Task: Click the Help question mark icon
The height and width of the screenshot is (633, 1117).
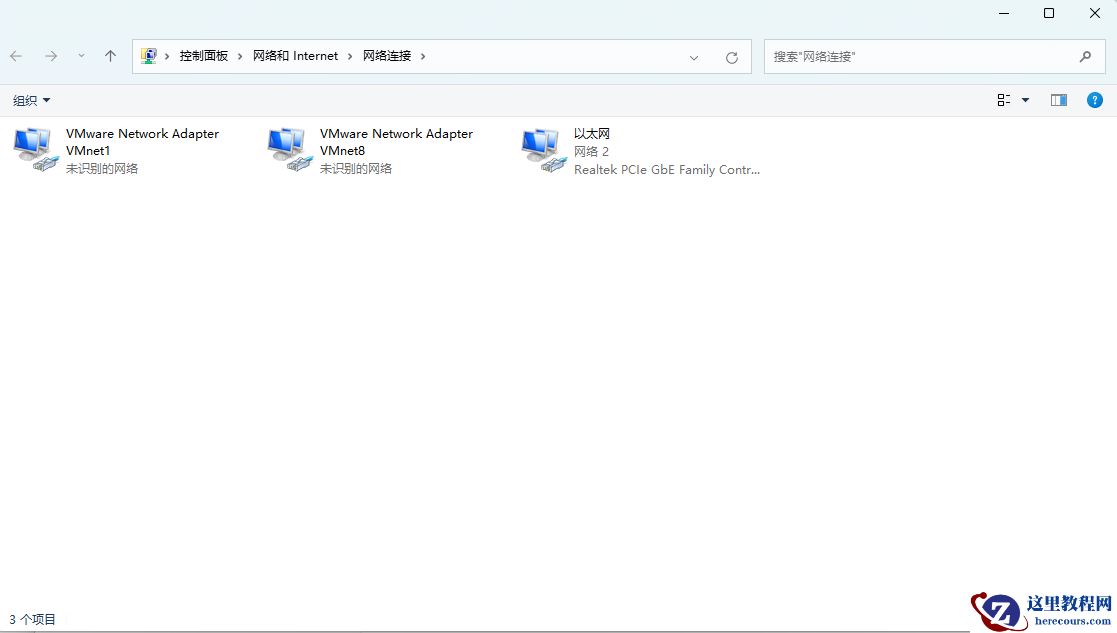Action: click(1094, 100)
